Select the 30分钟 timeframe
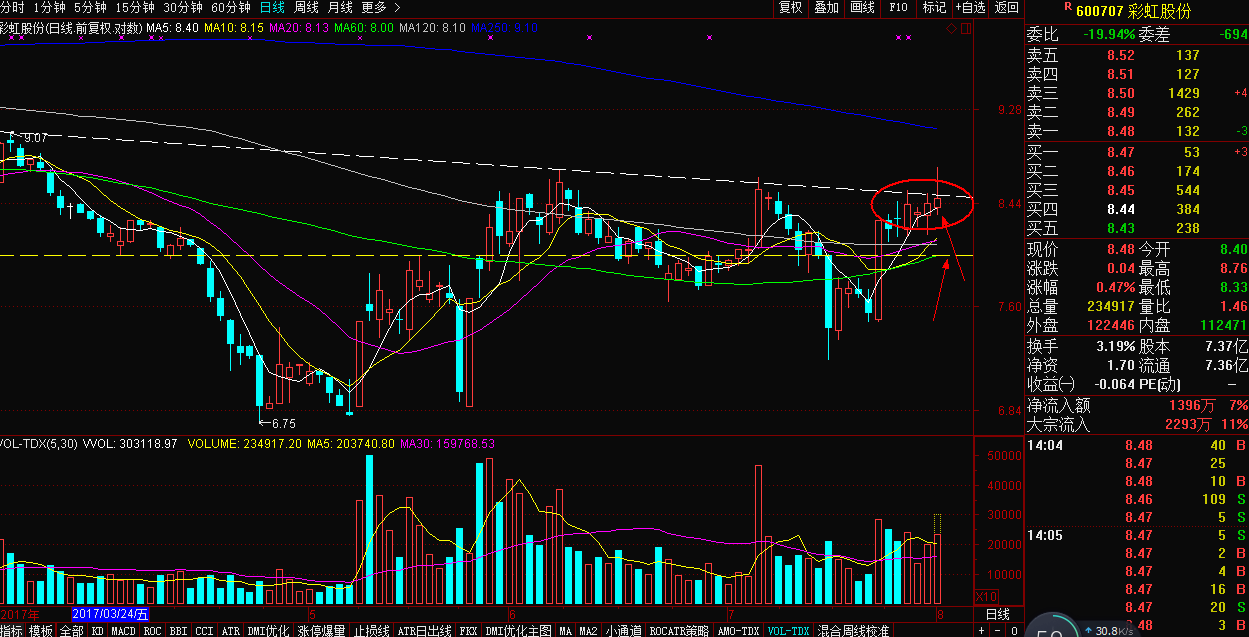Image resolution: width=1249 pixels, height=637 pixels. tap(183, 7)
